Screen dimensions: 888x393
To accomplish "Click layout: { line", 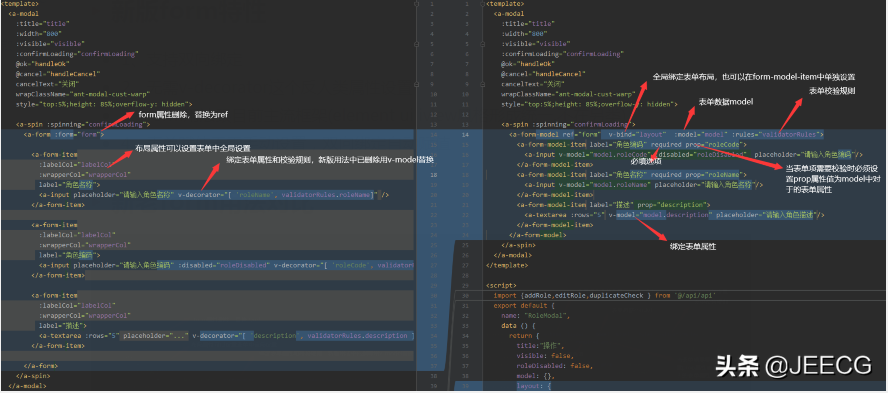I will [533, 386].
